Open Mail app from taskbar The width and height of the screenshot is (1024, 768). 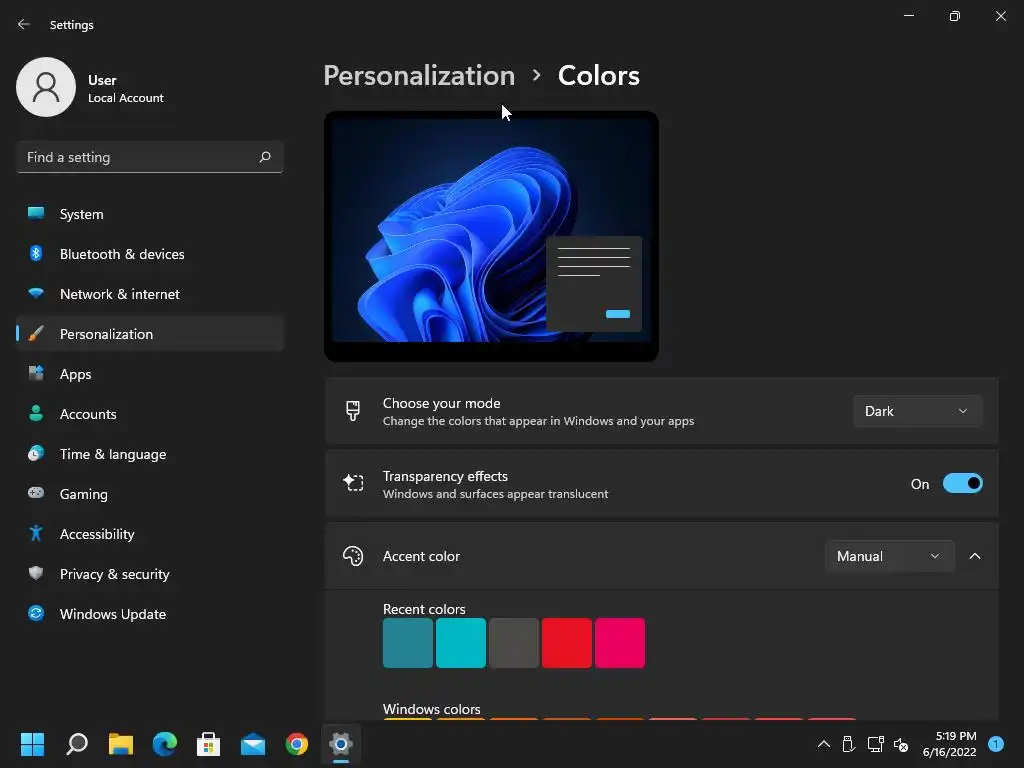253,744
